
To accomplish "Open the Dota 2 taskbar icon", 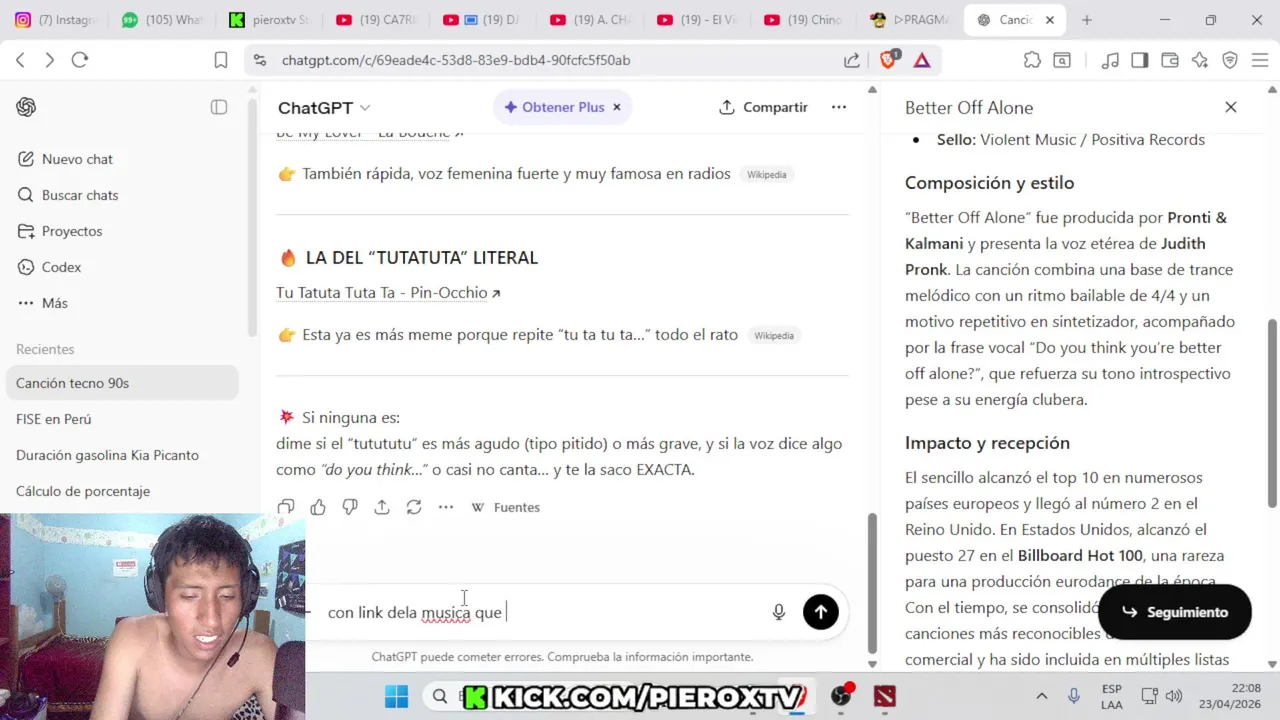I will 885,696.
